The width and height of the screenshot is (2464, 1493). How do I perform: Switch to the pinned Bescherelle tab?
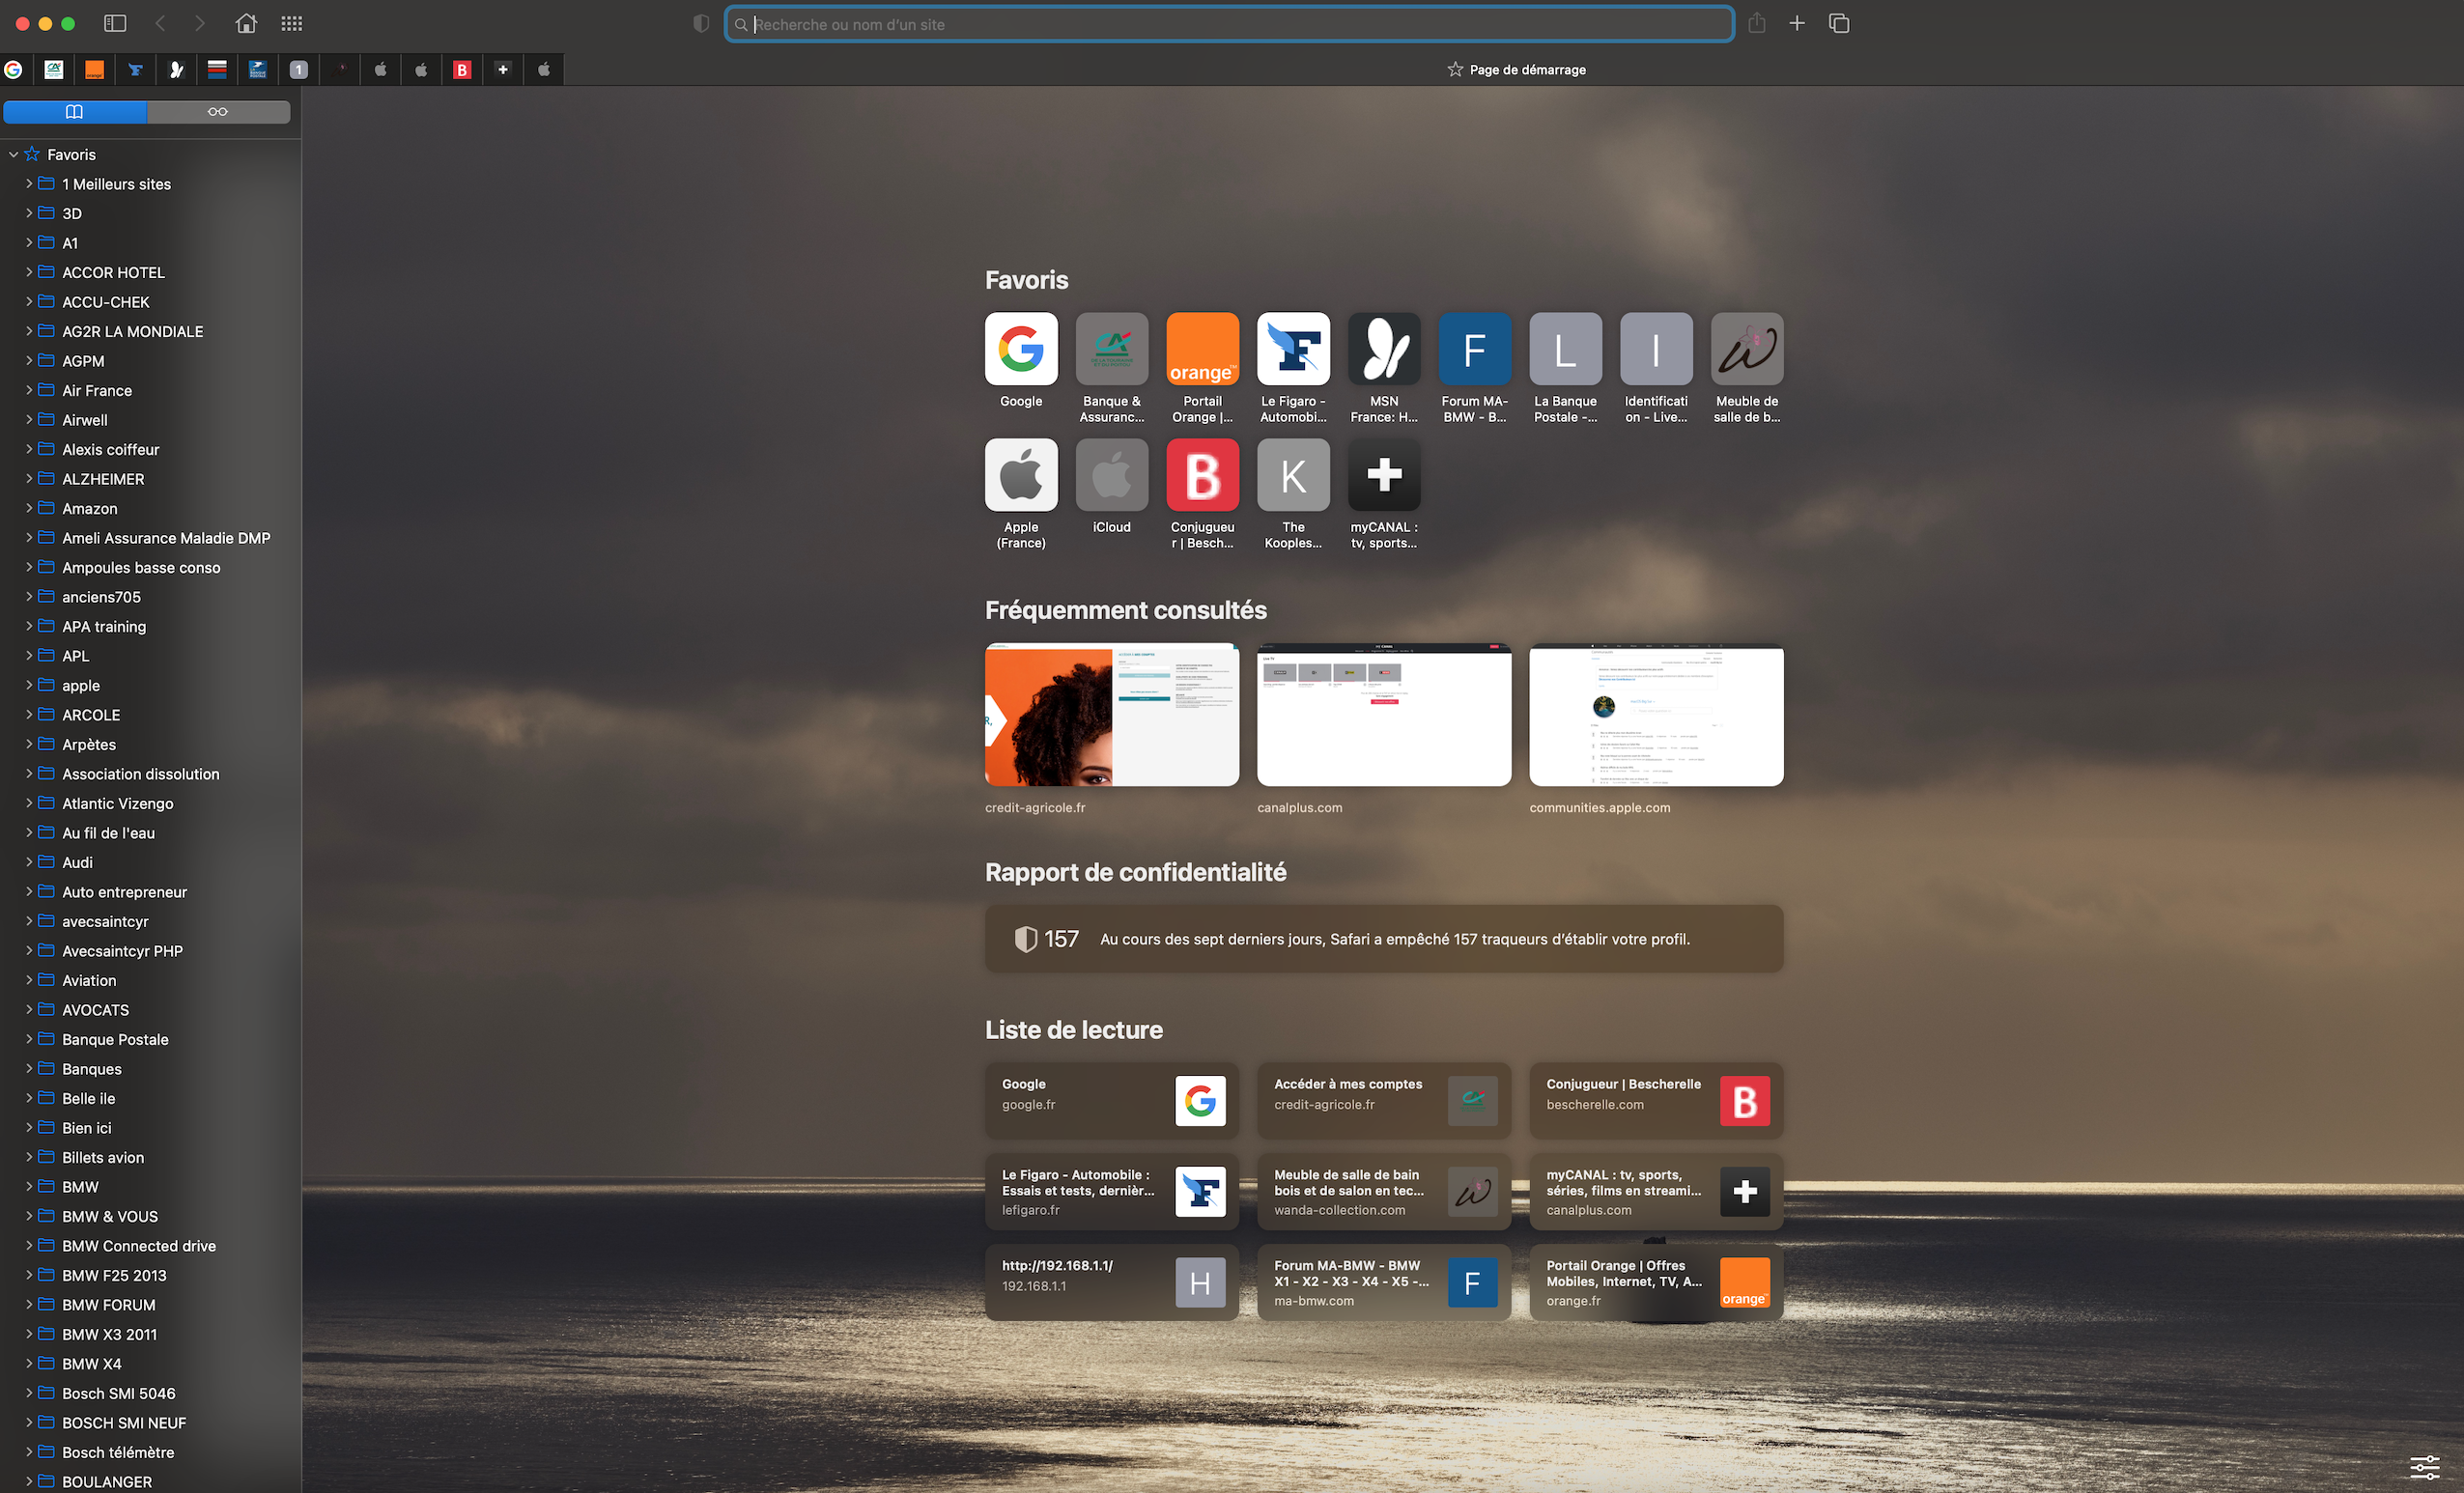462,70
